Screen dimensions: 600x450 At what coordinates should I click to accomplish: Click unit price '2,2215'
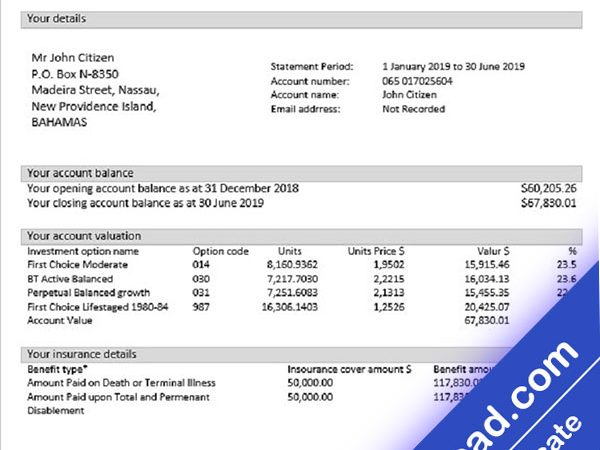tap(389, 279)
